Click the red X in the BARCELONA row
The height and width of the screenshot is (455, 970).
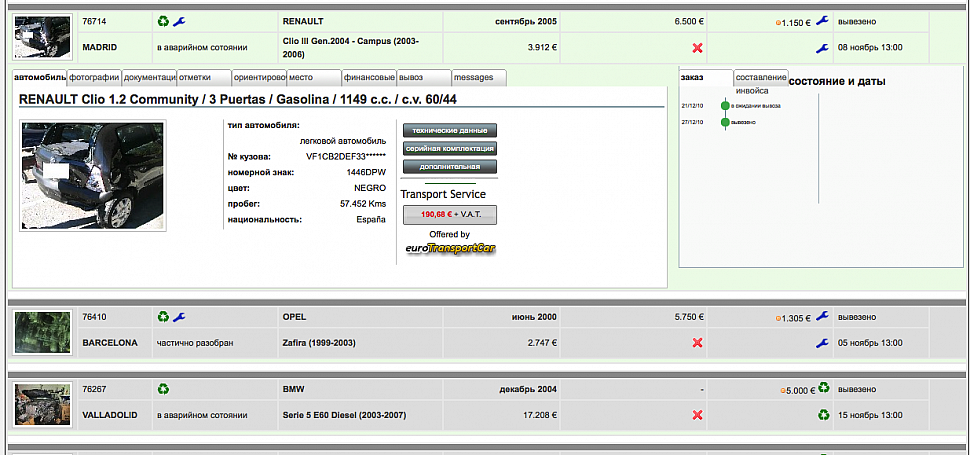click(x=698, y=342)
